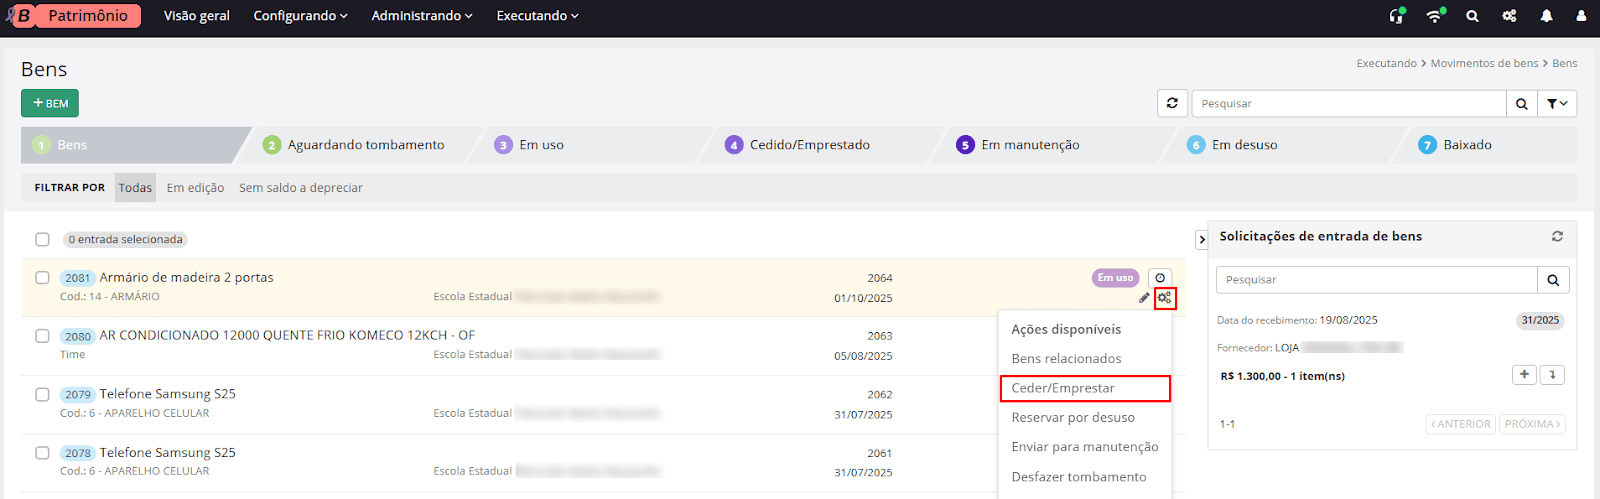1600x499 pixels.
Task: Open the user profile icon
Action: [x=1581, y=16]
